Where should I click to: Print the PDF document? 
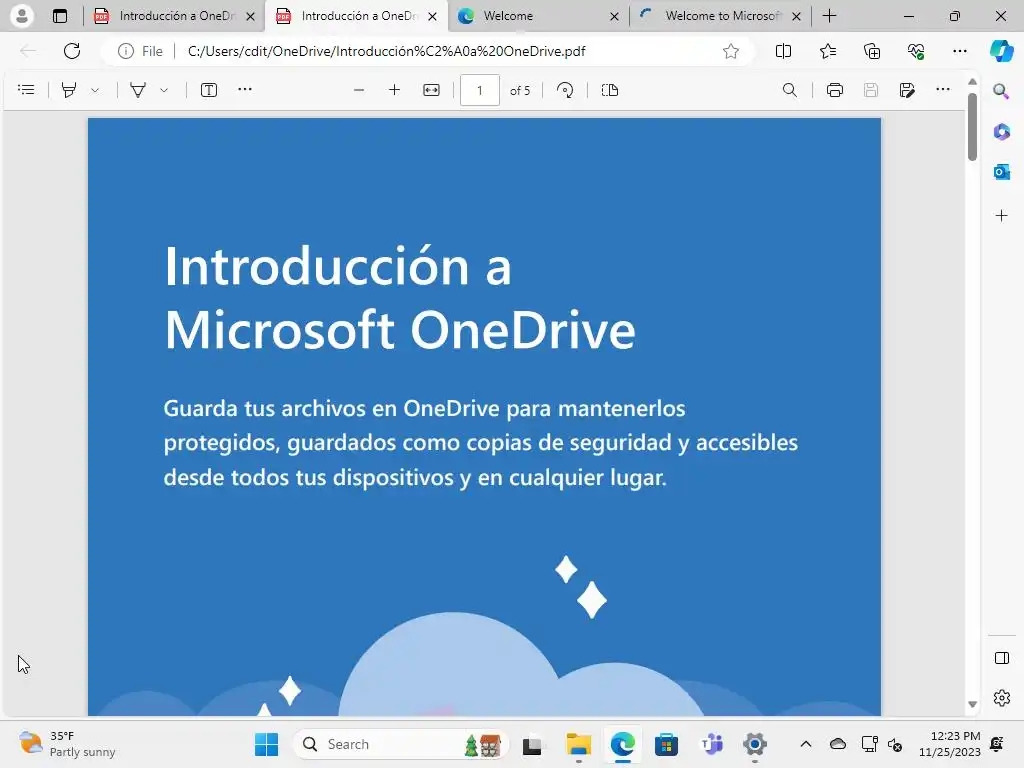[x=835, y=90]
